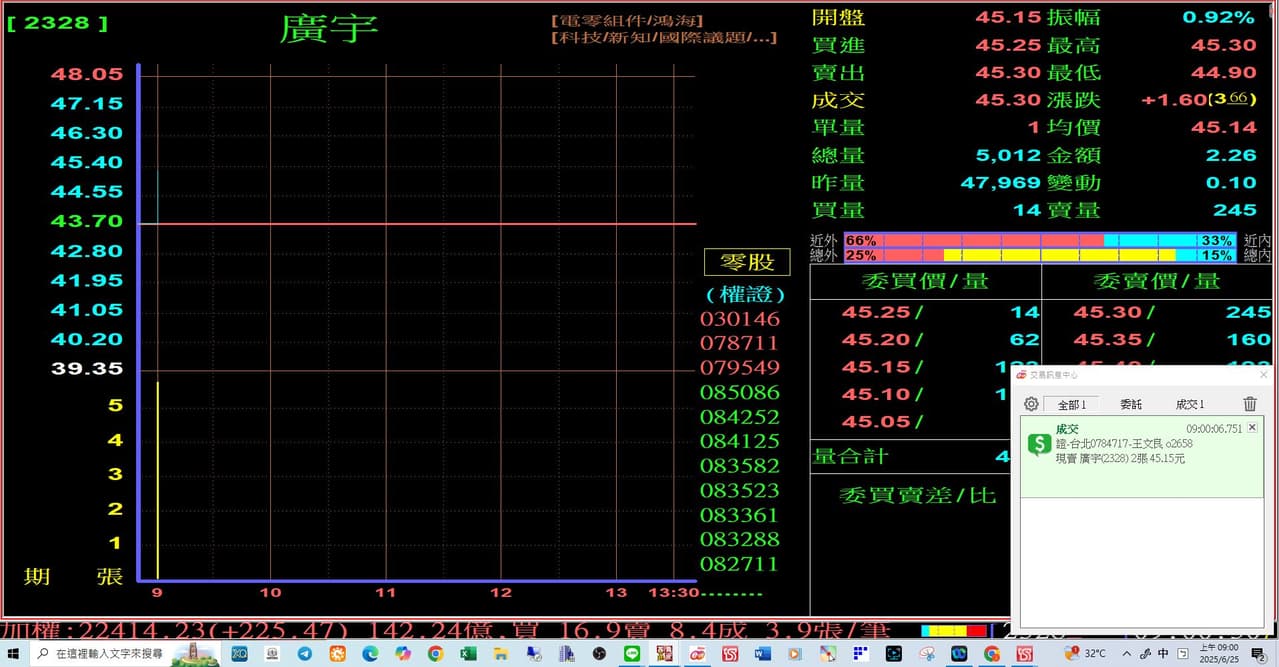Select warrant 085086 in the list
The height and width of the screenshot is (667, 1279).
coord(739,392)
